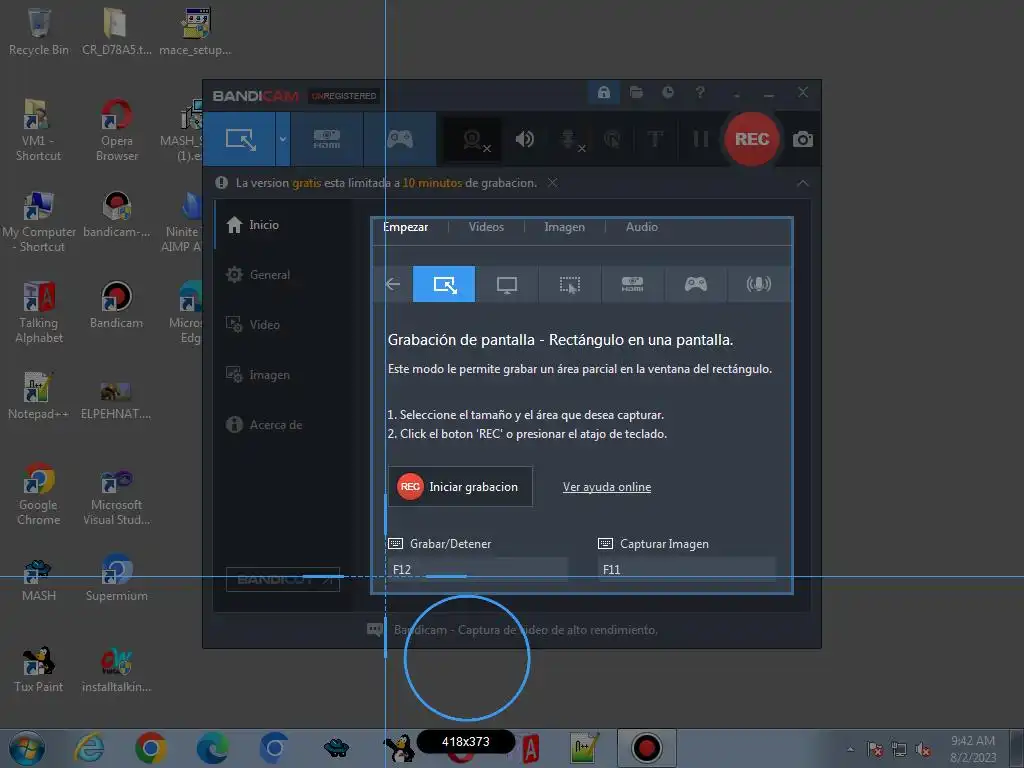Select the Talking Alphabet desktop icon
This screenshot has height=768, width=1024.
(x=39, y=312)
